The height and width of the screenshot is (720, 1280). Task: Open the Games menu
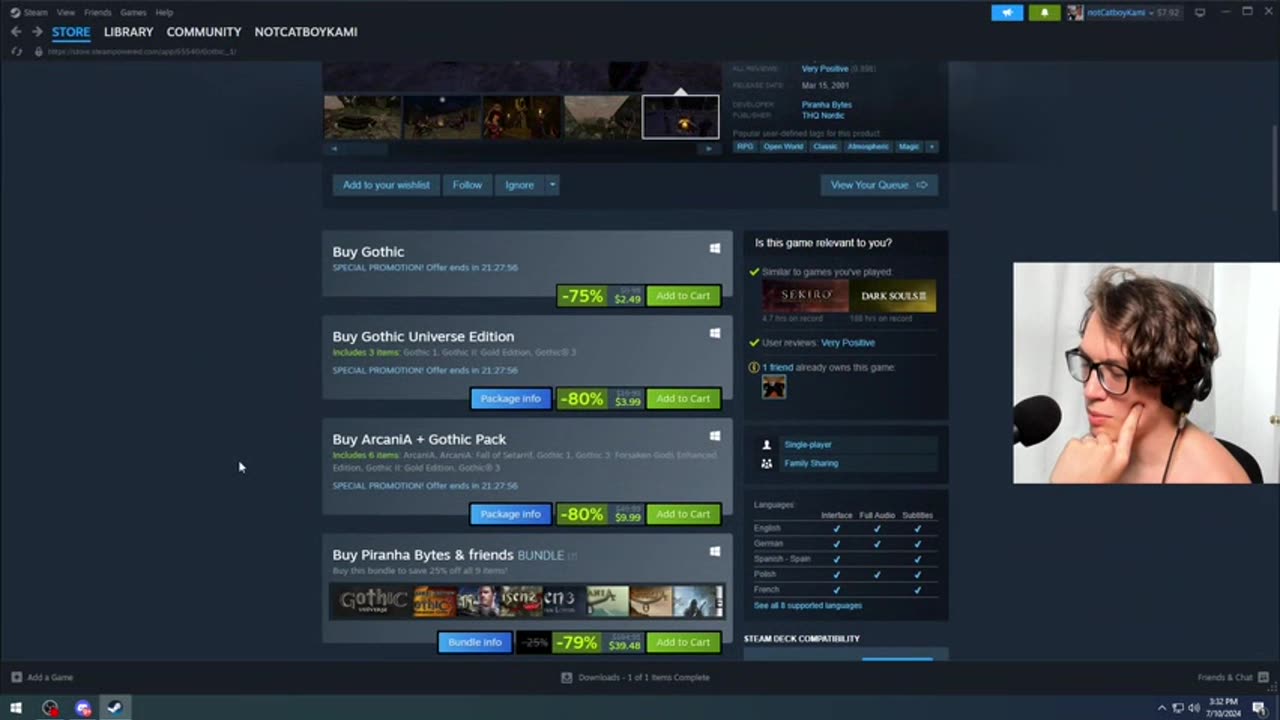[x=133, y=12]
